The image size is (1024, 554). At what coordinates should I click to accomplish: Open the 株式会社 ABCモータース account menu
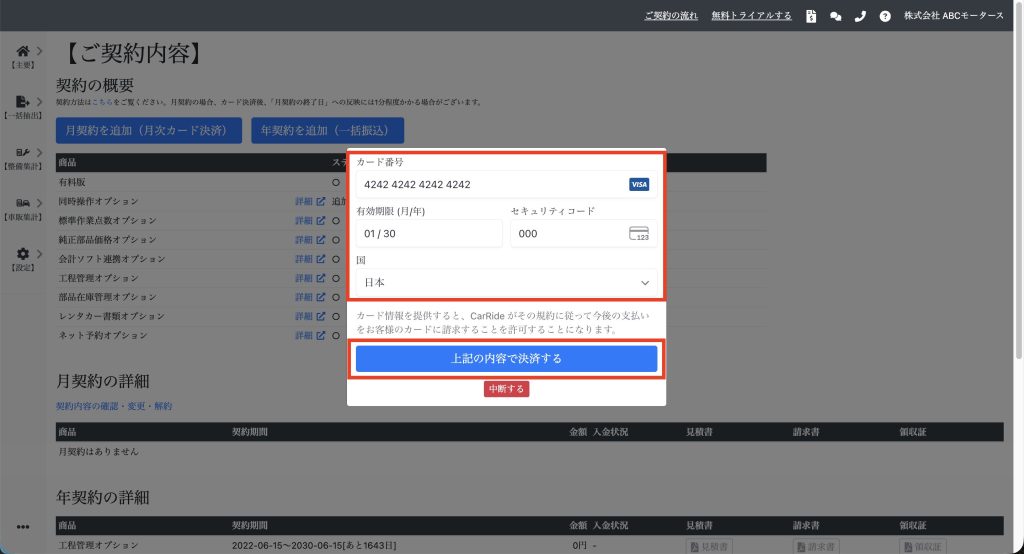[953, 16]
